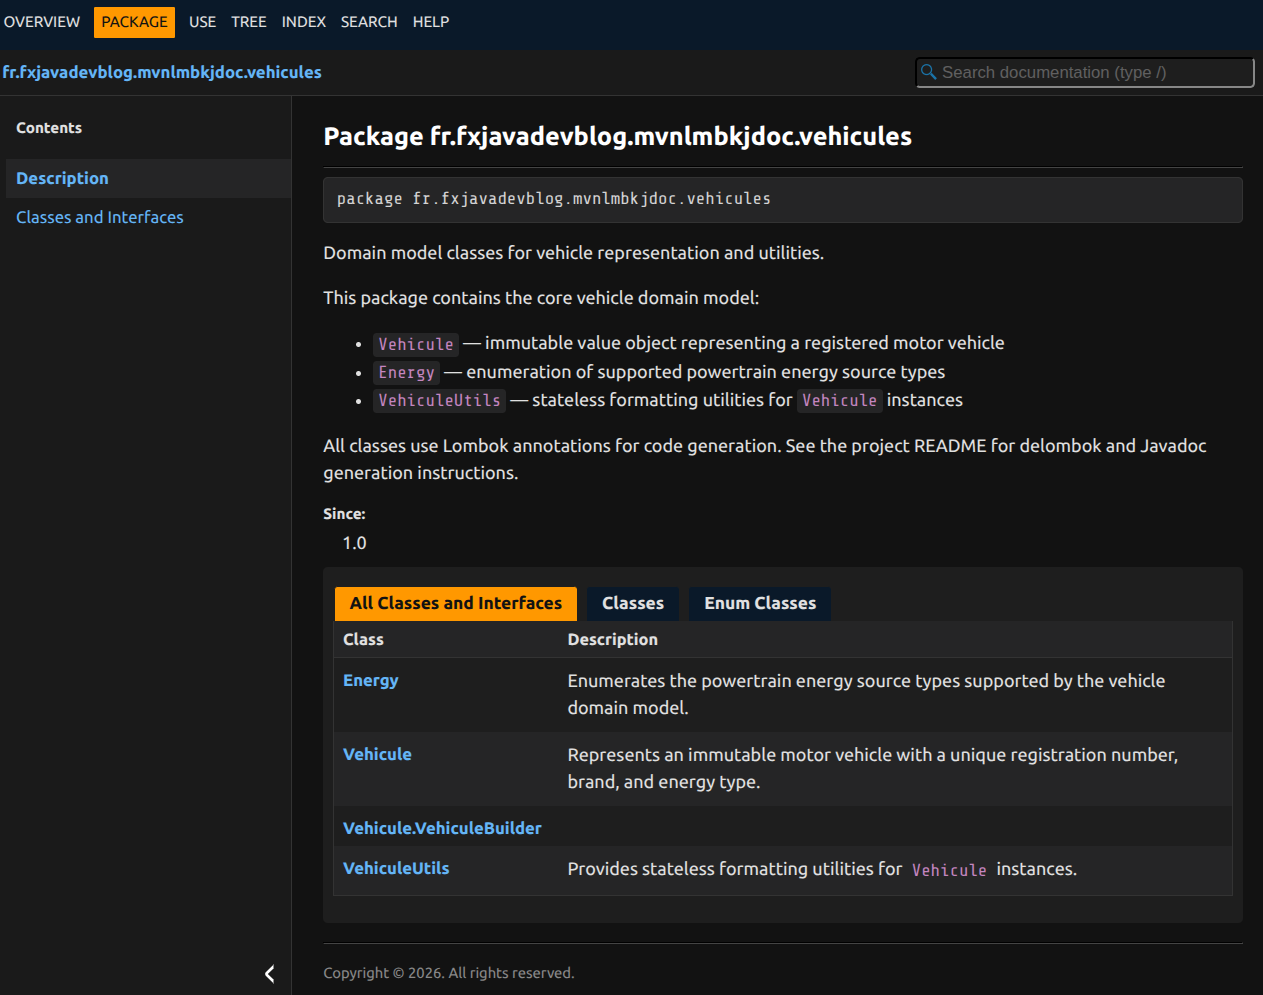Viewport: 1263px width, 995px height.
Task: Click the Class column header
Action: 363,639
